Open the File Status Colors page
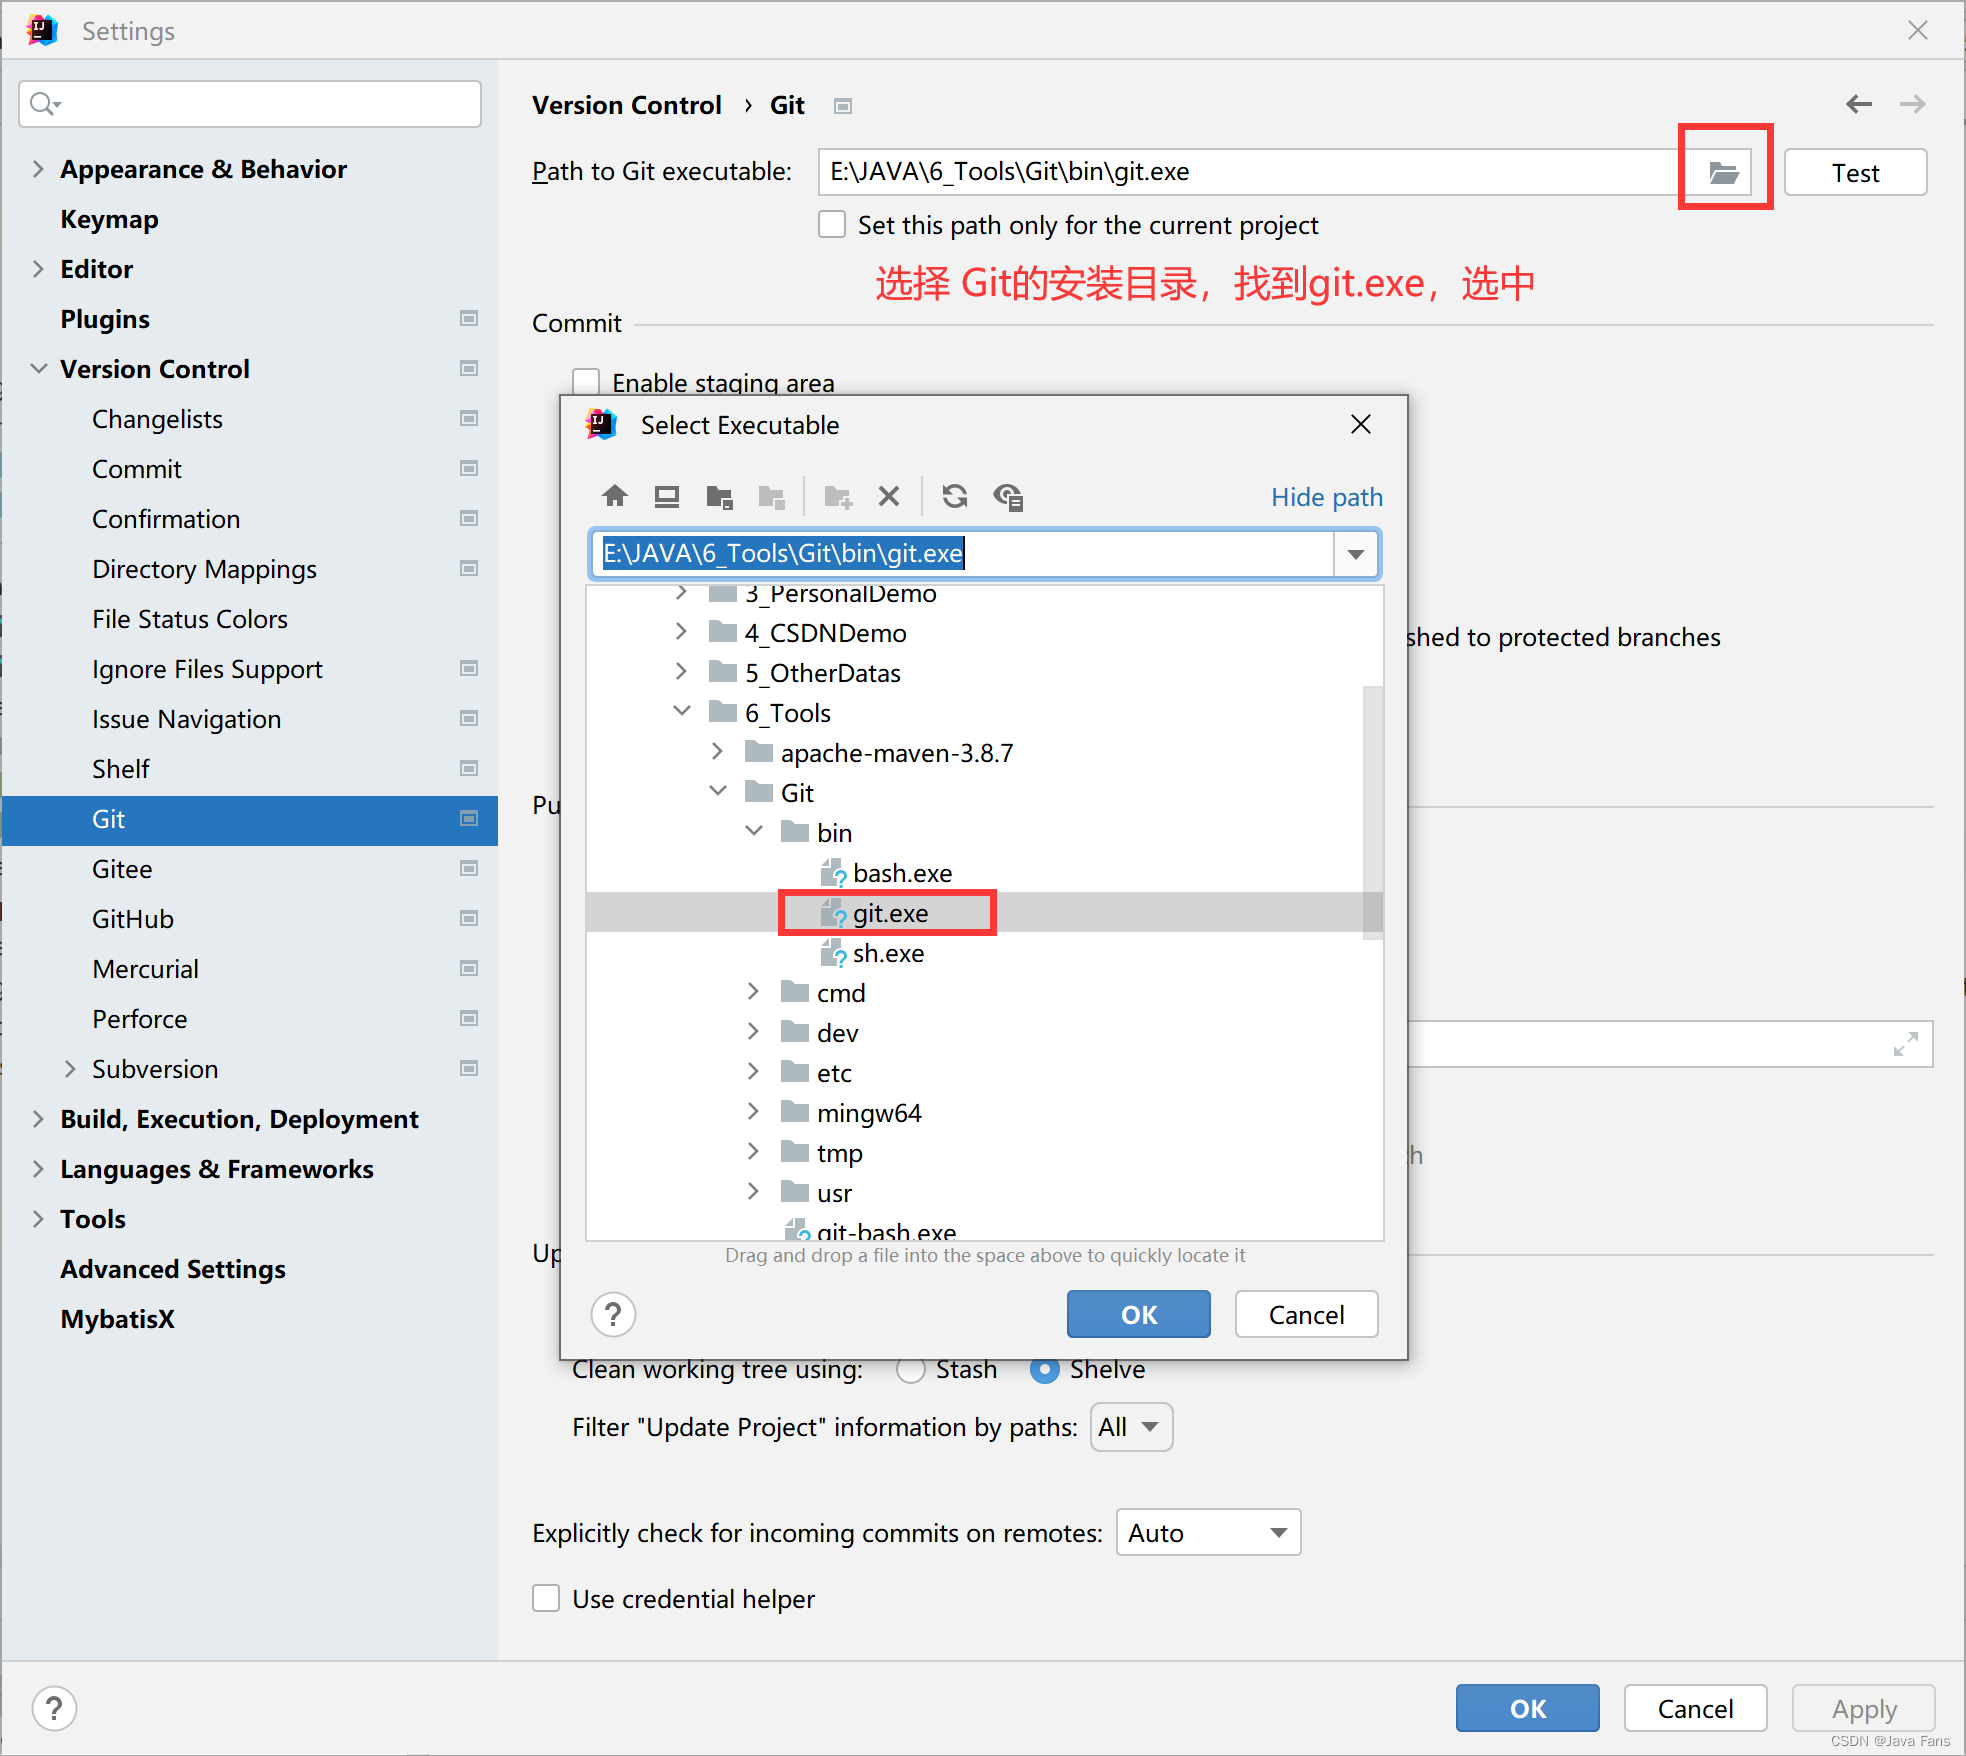 (190, 619)
